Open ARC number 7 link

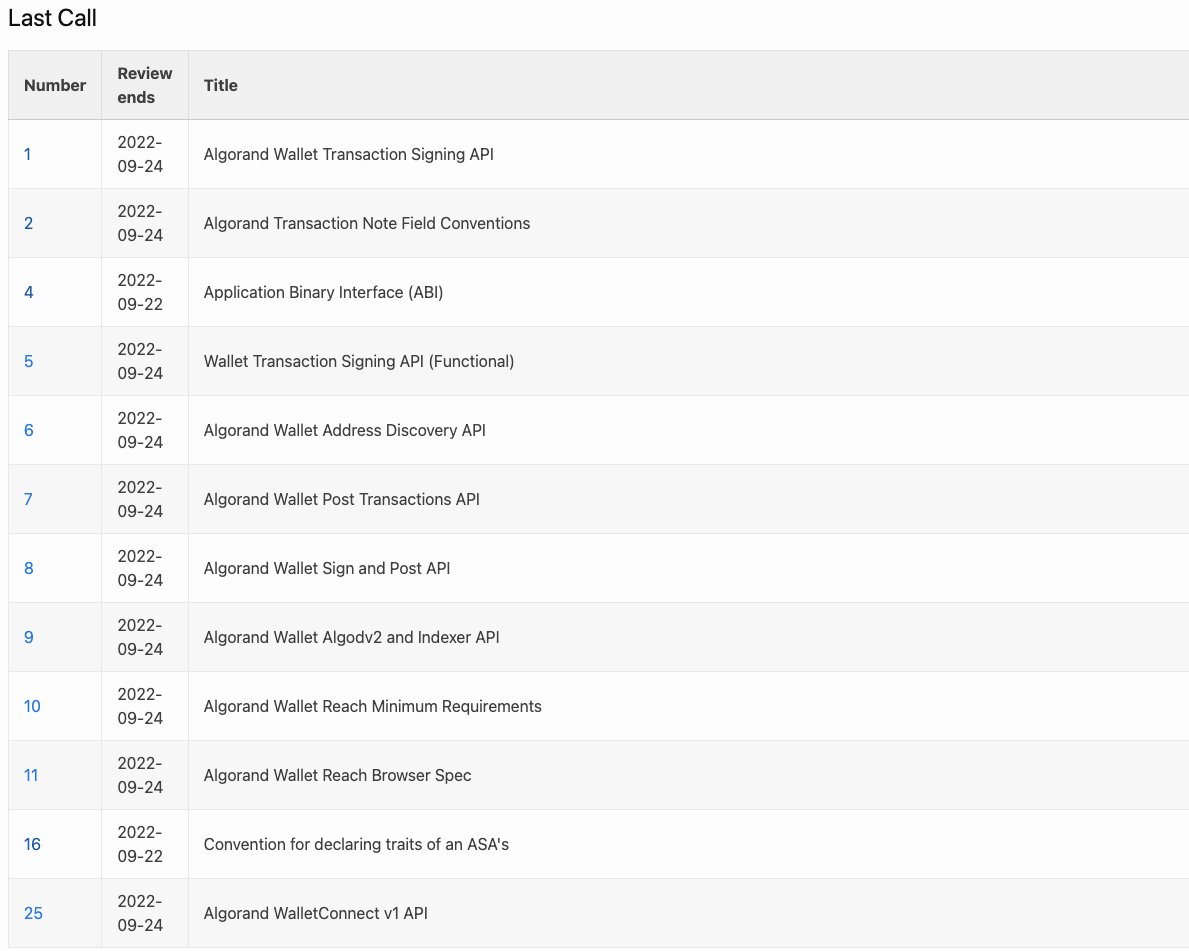pyautogui.click(x=28, y=500)
